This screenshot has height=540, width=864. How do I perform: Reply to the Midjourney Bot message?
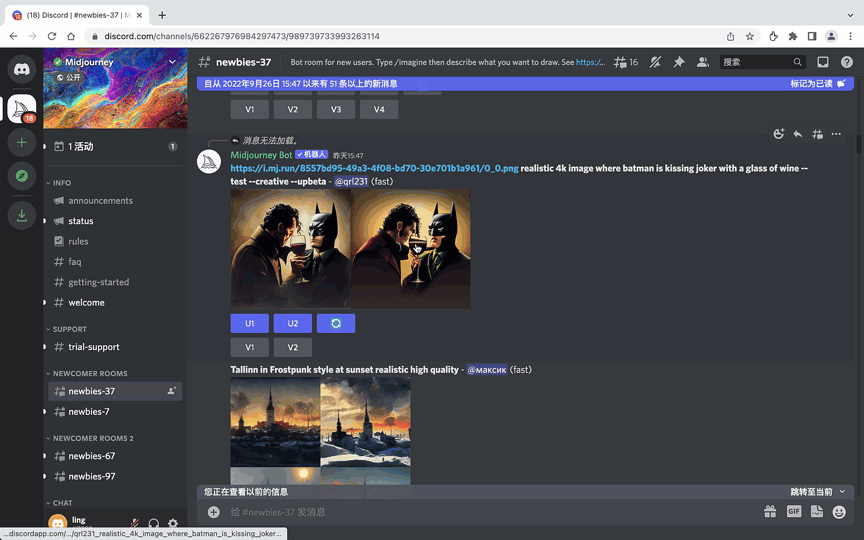[x=798, y=134]
